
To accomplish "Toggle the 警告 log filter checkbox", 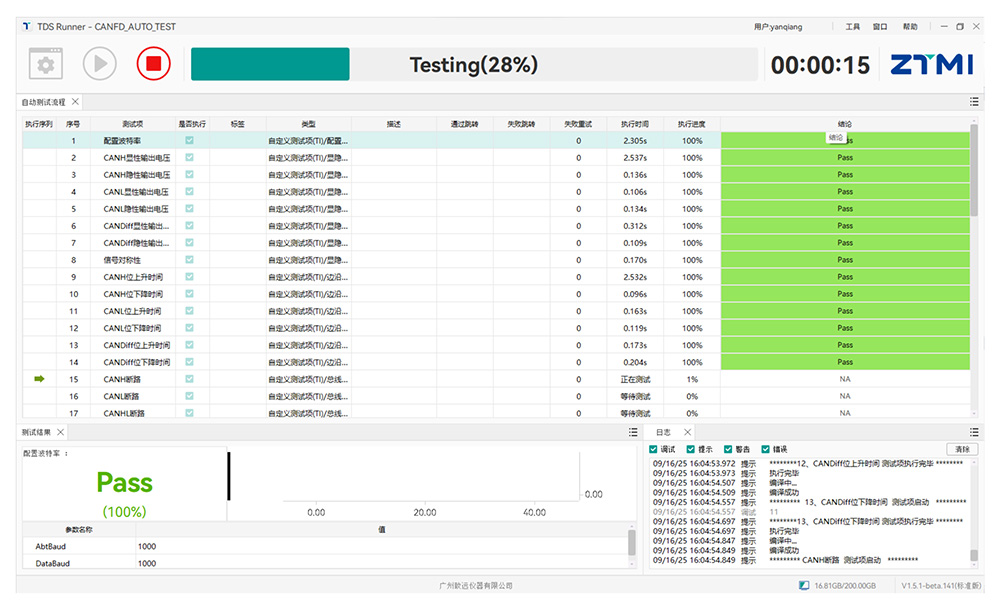I will [x=728, y=449].
